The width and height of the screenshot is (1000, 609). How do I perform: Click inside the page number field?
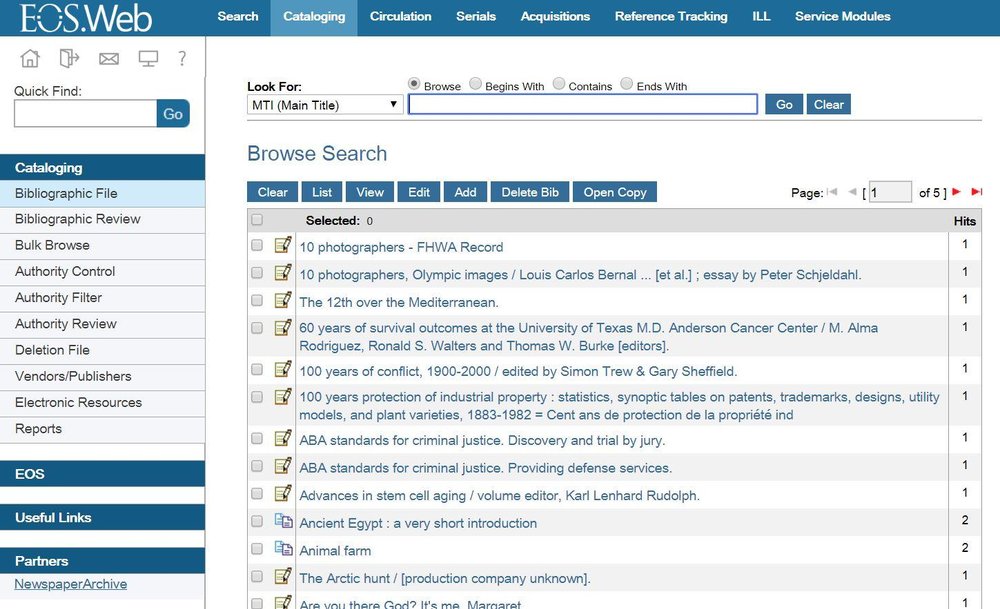pos(889,191)
